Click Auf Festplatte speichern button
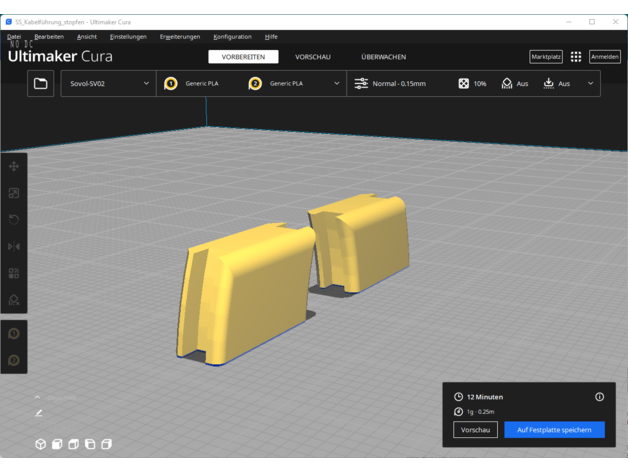Viewport: 628px width, 472px height. (x=554, y=429)
